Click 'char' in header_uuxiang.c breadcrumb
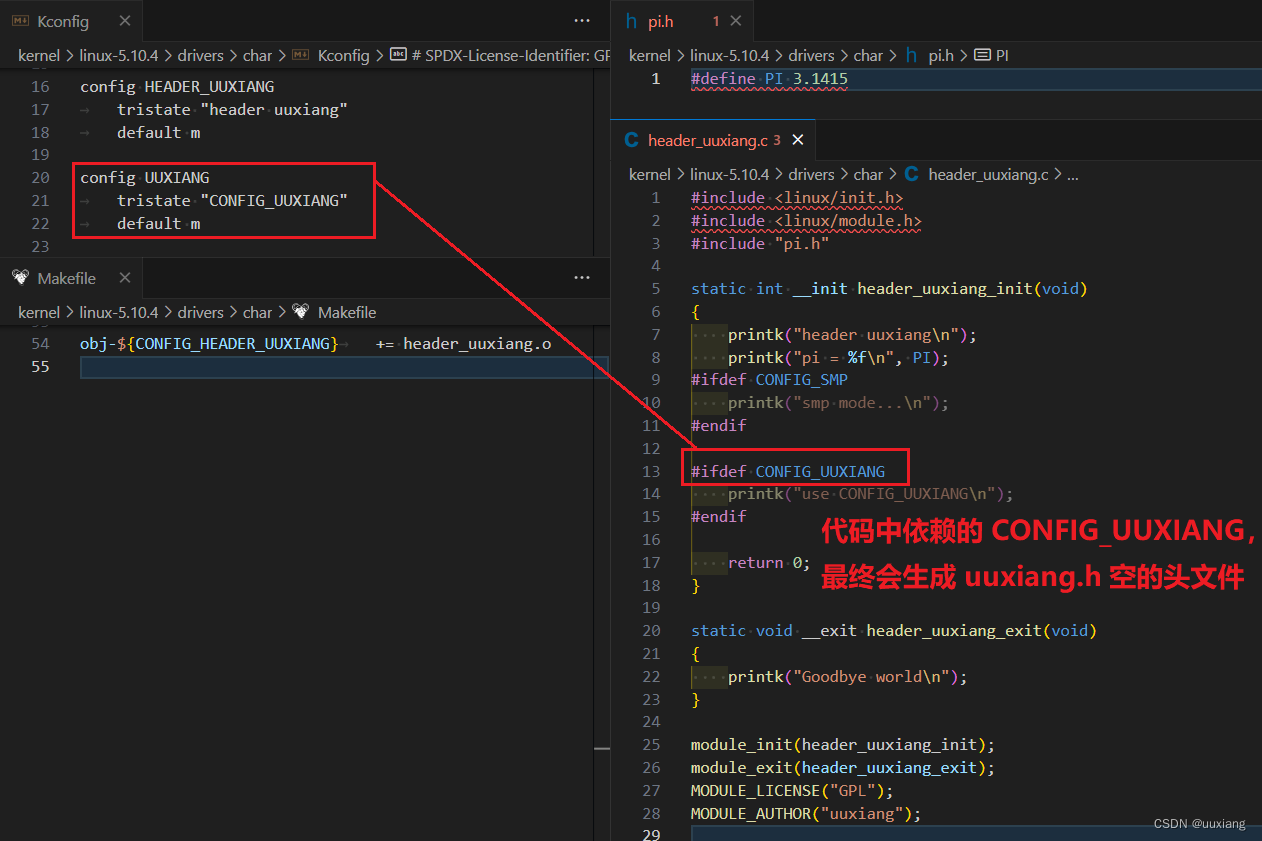The height and width of the screenshot is (841, 1262). 868,174
